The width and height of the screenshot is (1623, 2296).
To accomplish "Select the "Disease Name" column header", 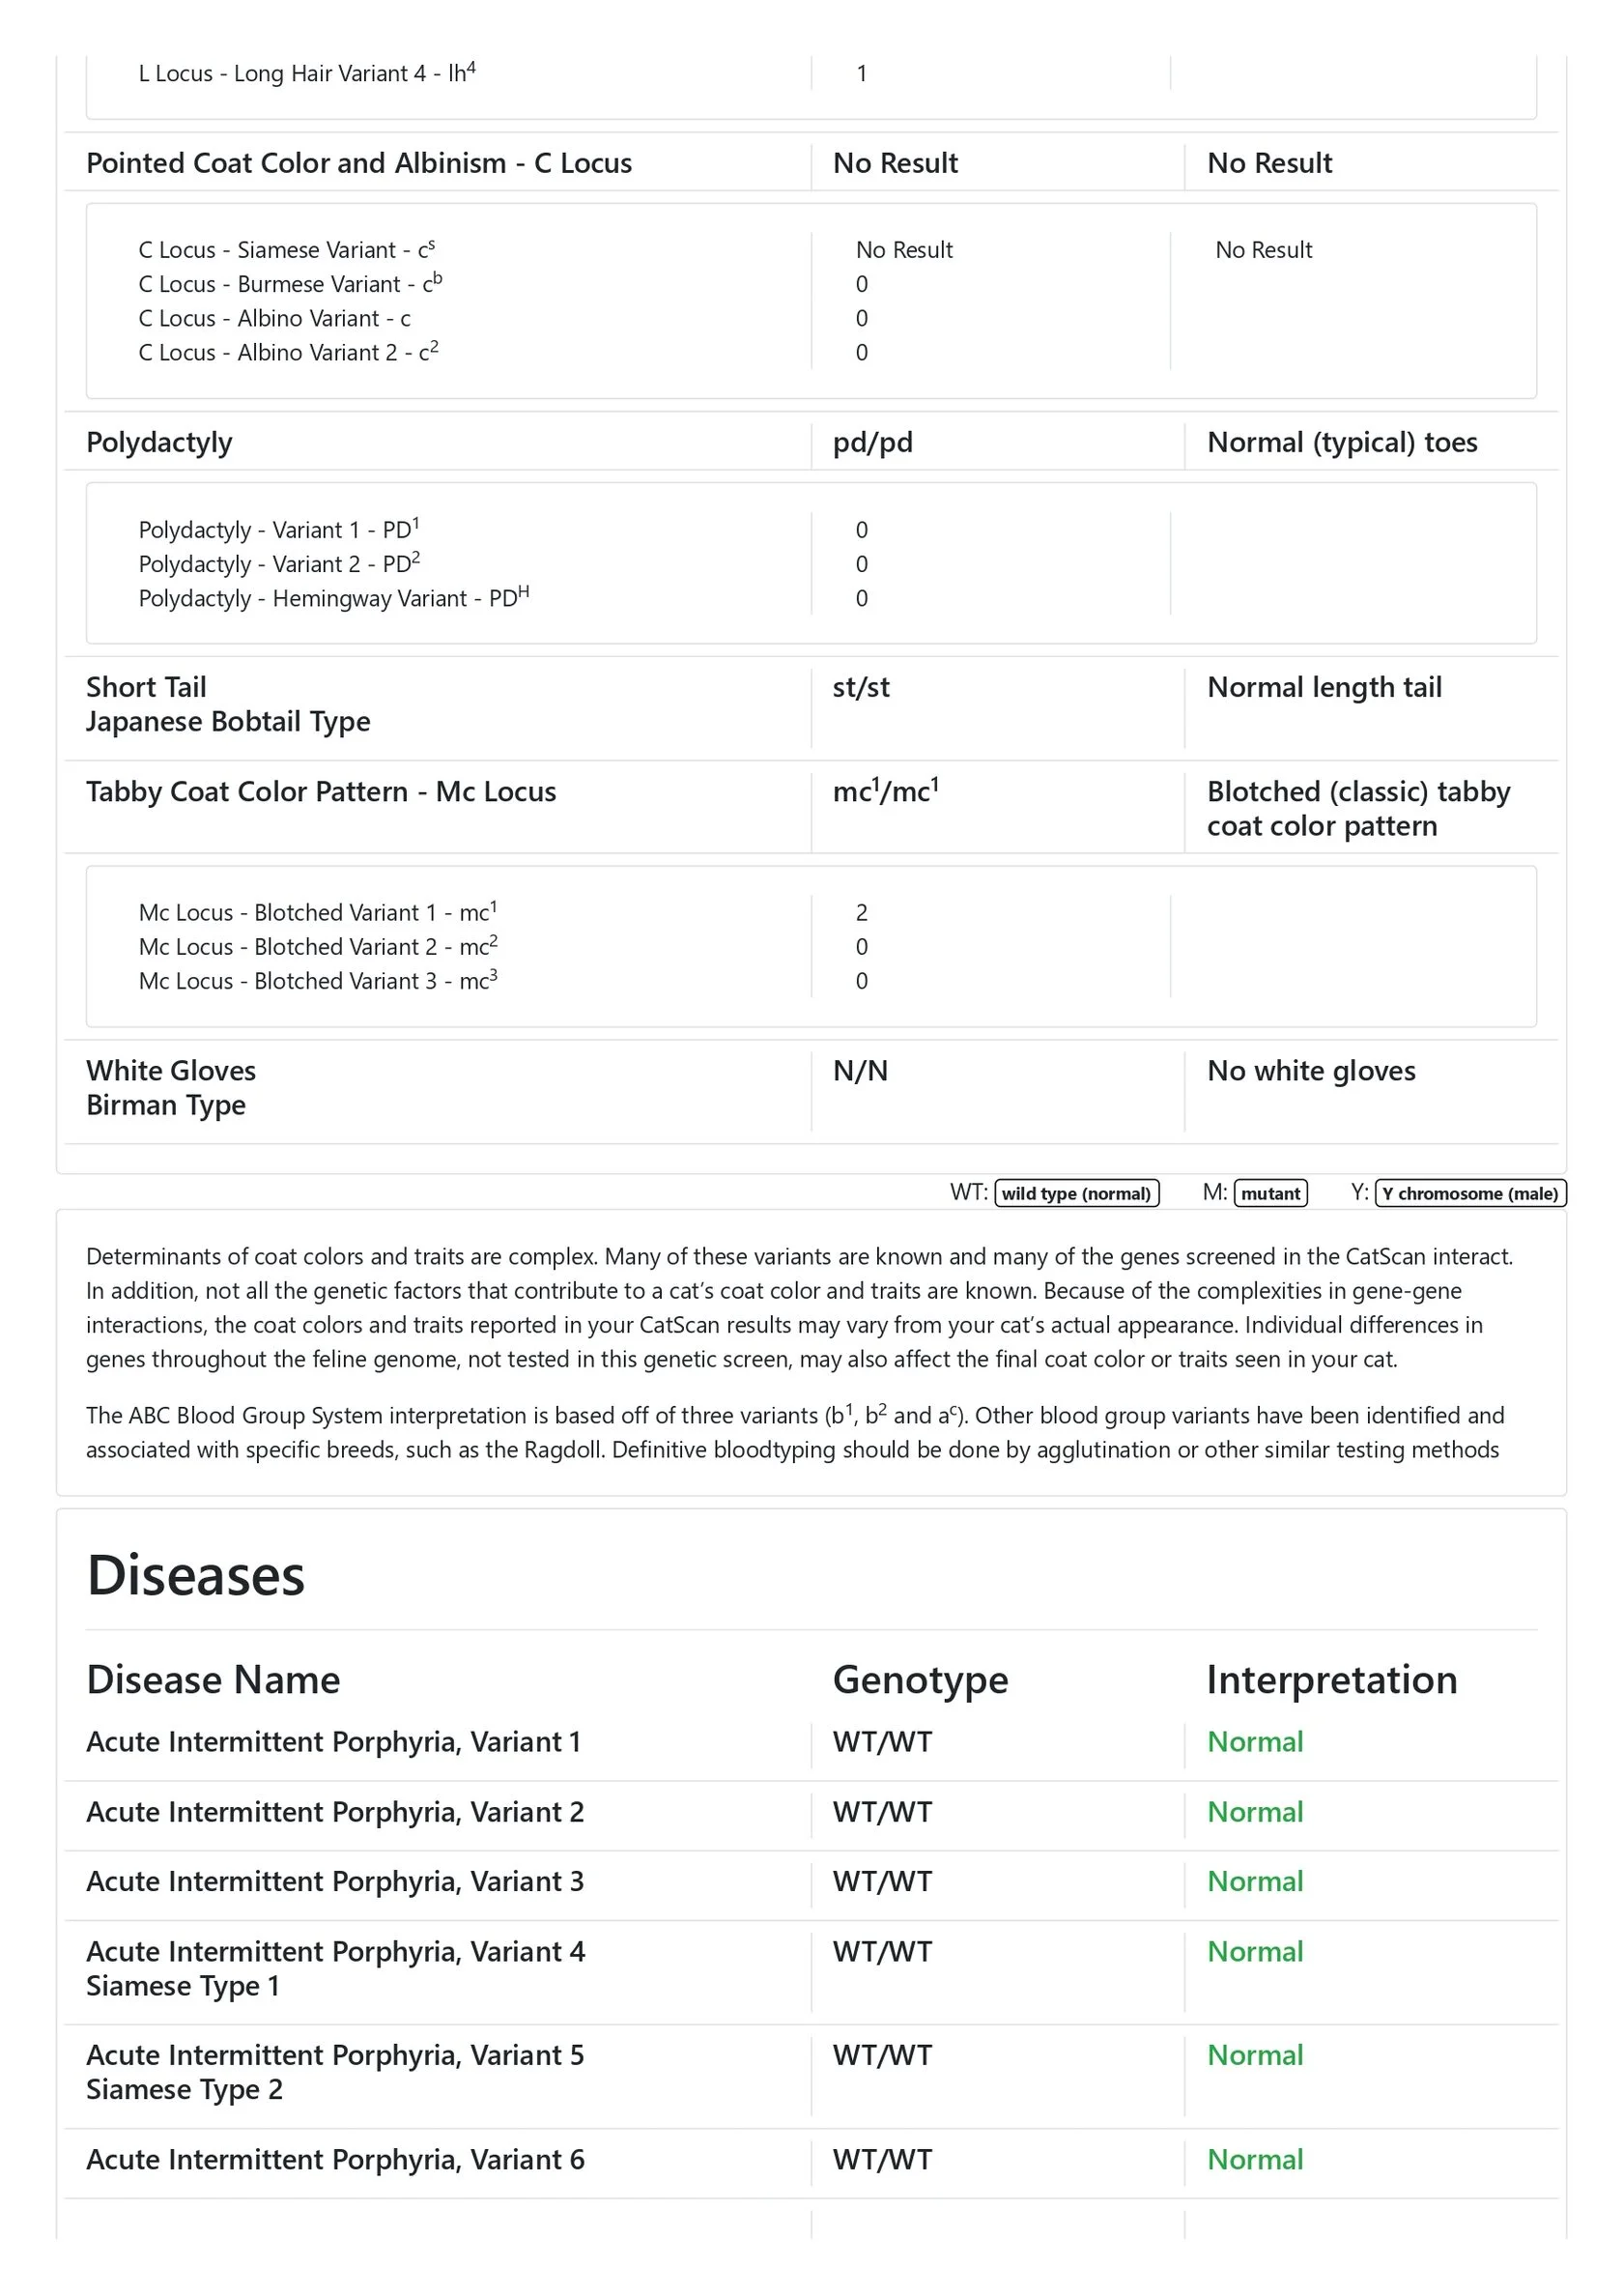I will click(213, 1680).
